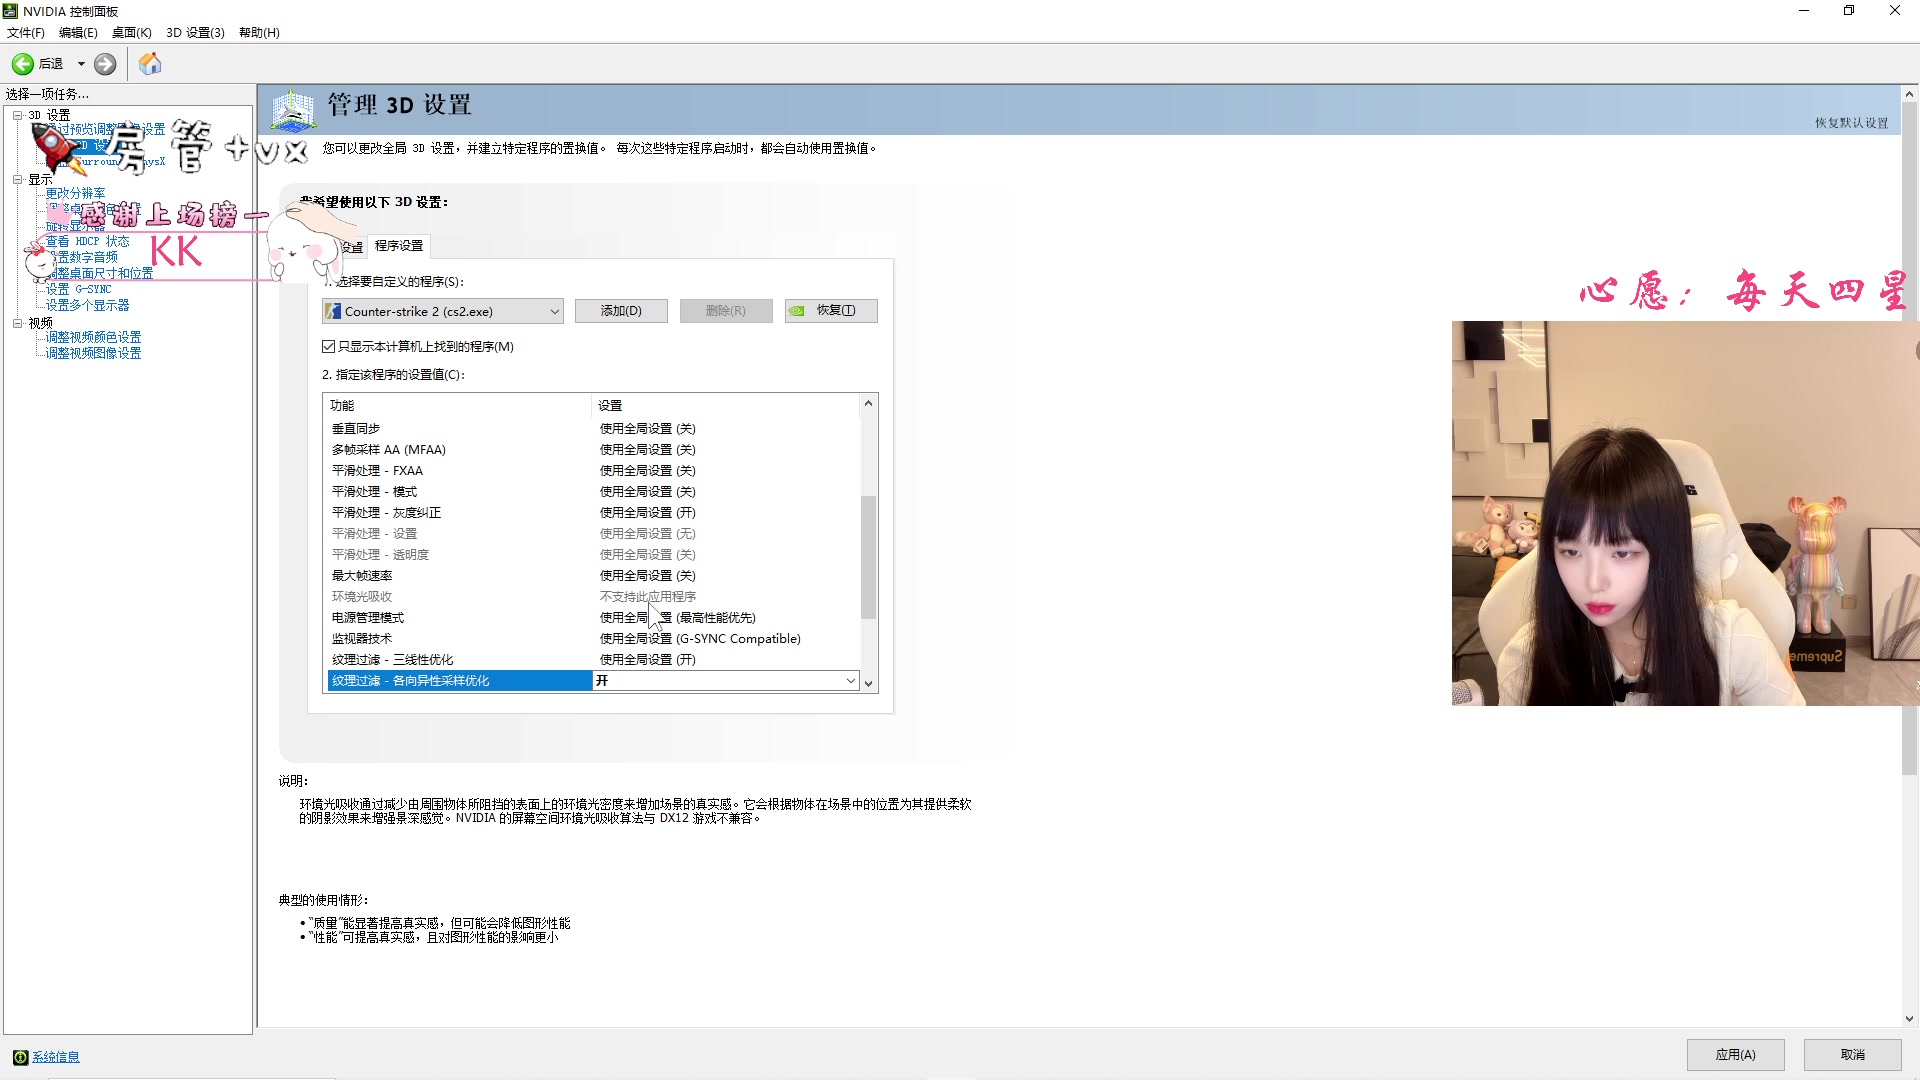Click the 应用(A) button
This screenshot has width=1920, height=1080.
tap(1735, 1055)
